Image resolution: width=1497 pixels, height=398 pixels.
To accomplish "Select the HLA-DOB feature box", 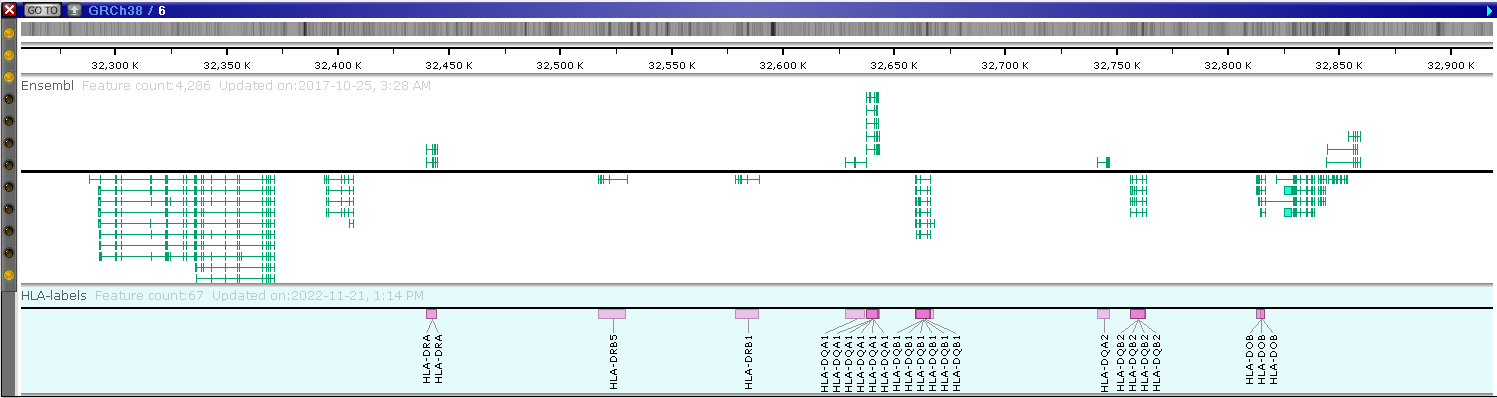I will tap(1260, 314).
